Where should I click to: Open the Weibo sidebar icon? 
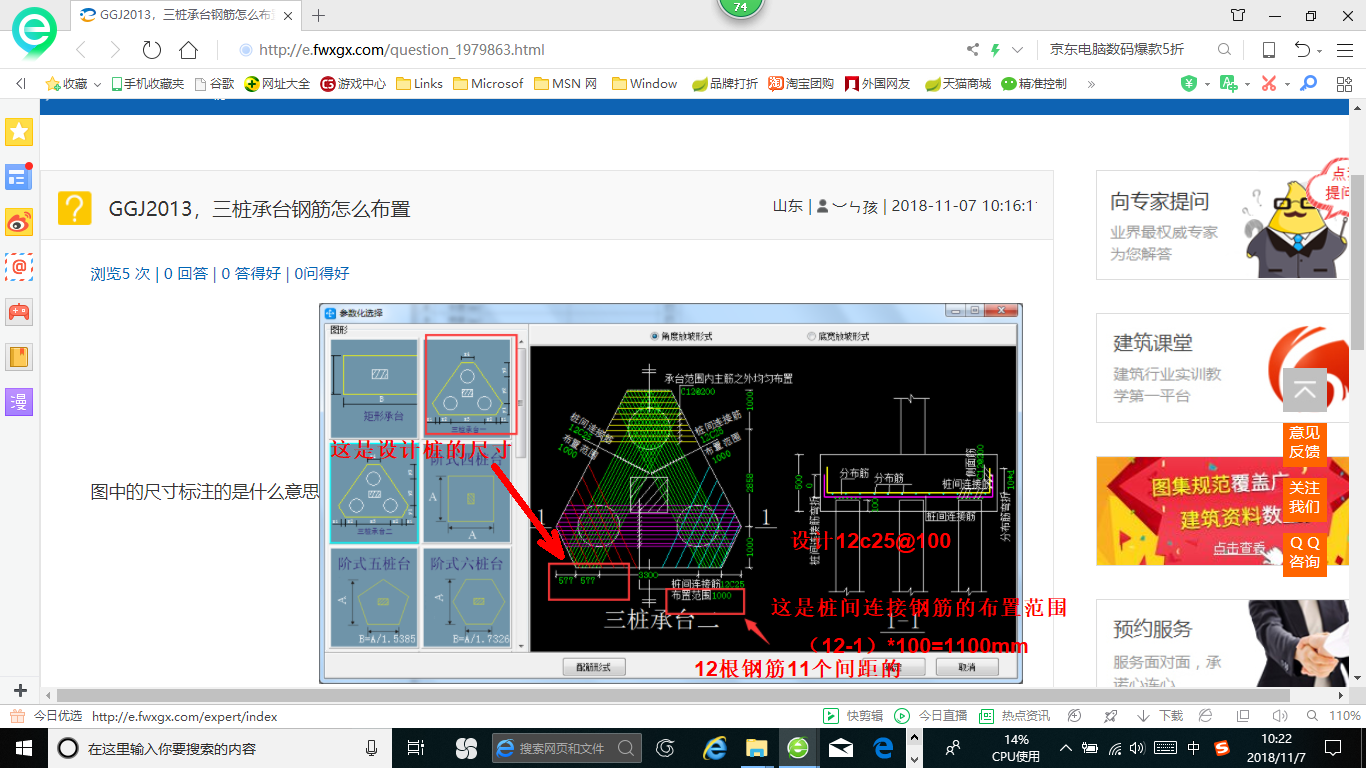coord(19,222)
